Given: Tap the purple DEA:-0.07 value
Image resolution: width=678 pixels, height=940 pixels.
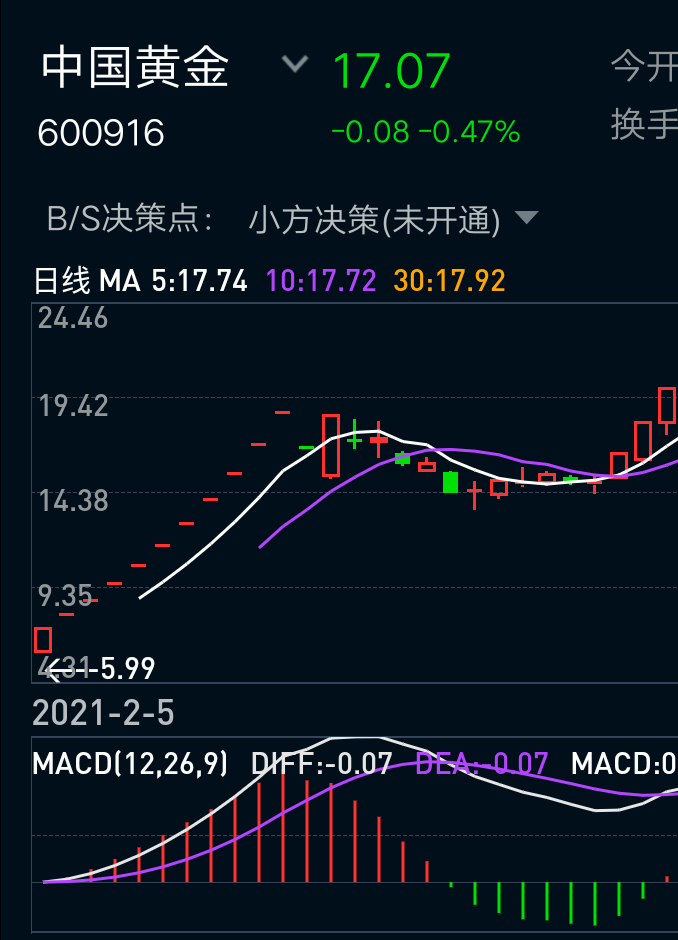Looking at the screenshot, I should click(481, 764).
